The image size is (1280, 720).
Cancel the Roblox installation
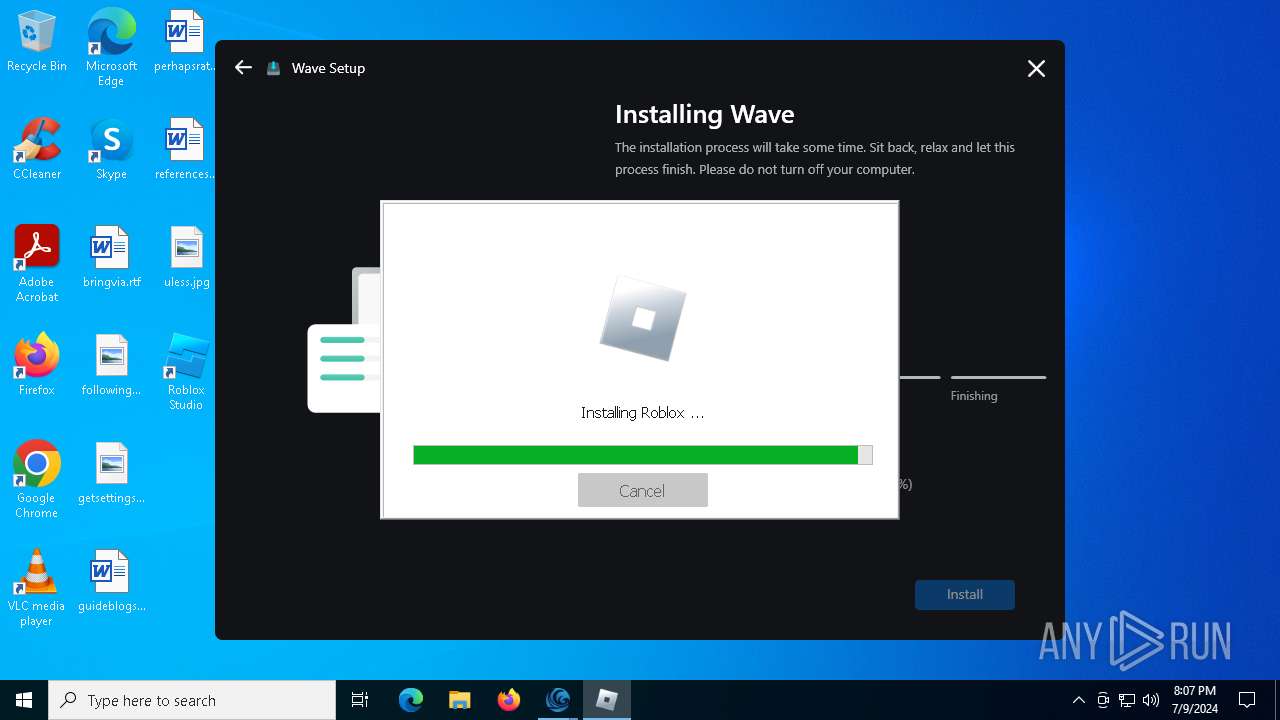[642, 490]
